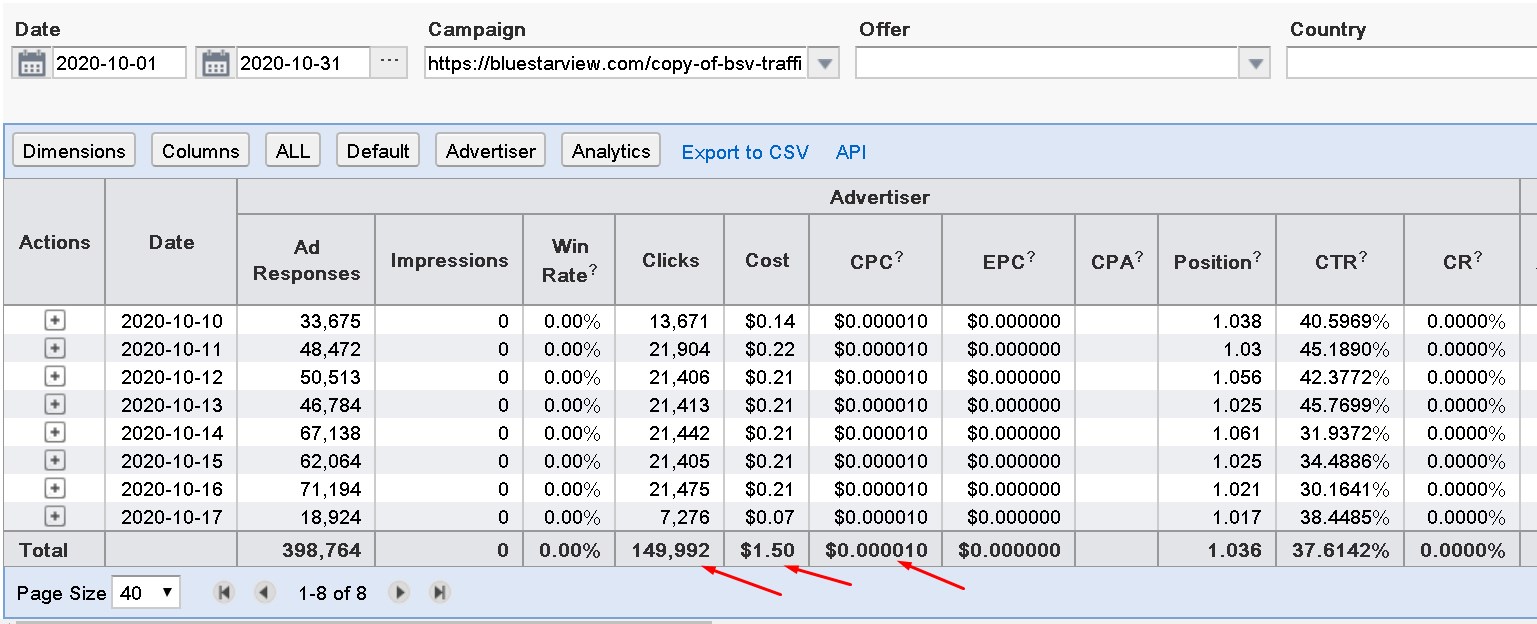Go to first page of results
The width and height of the screenshot is (1537, 624).
pyautogui.click(x=225, y=593)
